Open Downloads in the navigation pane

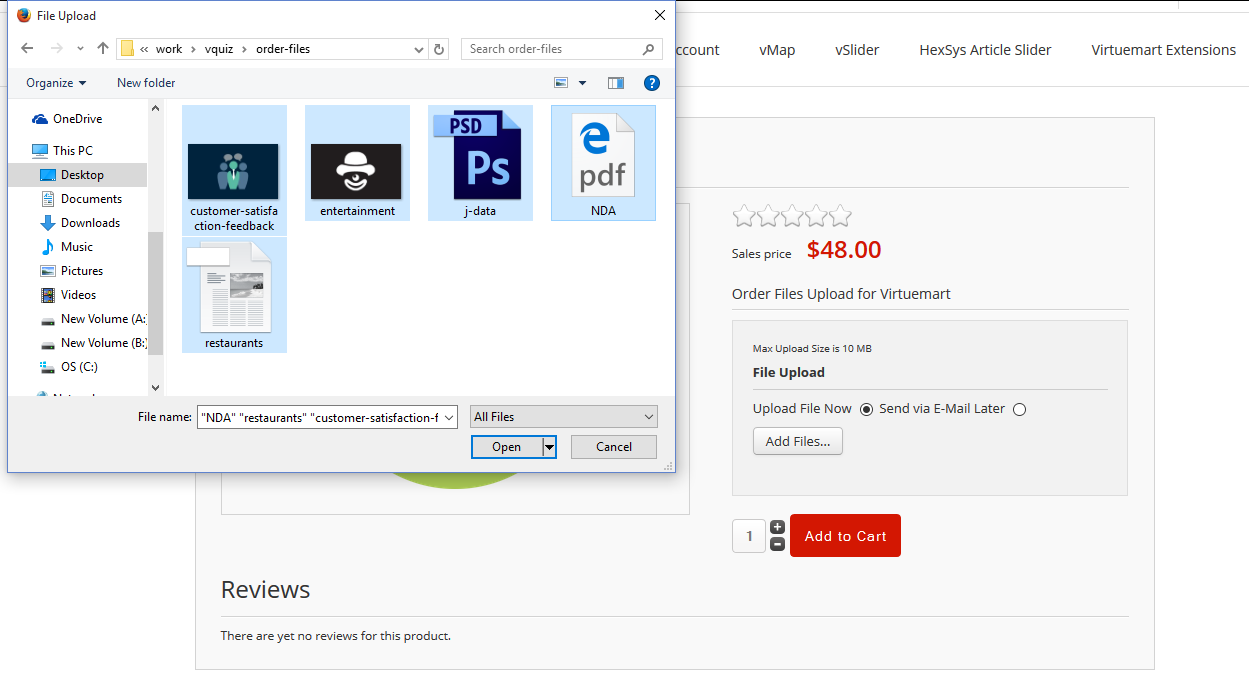90,223
